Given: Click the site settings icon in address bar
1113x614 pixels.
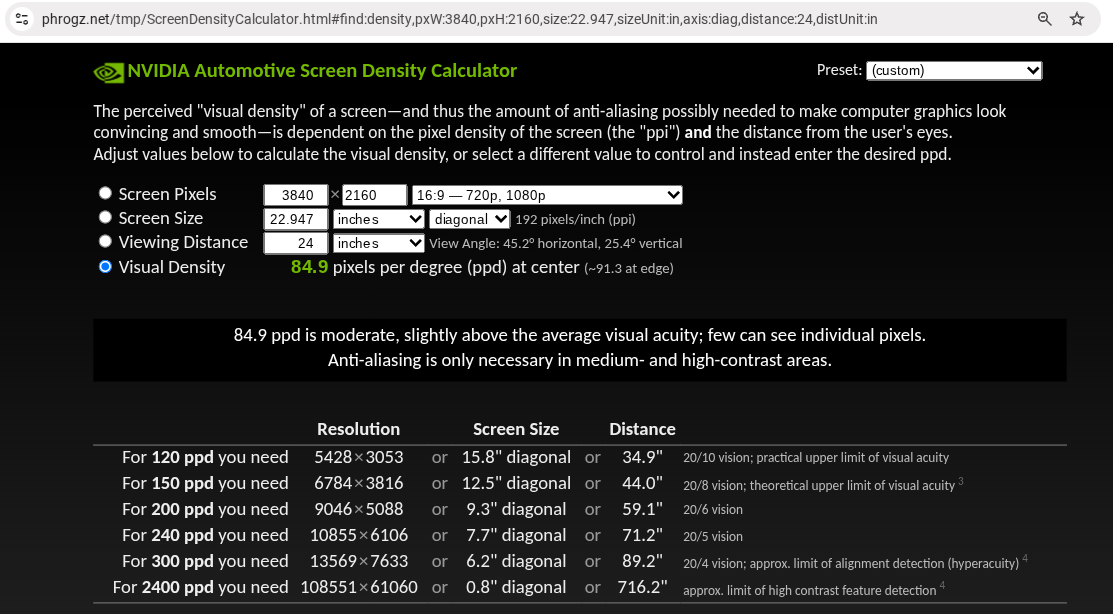Looking at the screenshot, I should tap(22, 19).
